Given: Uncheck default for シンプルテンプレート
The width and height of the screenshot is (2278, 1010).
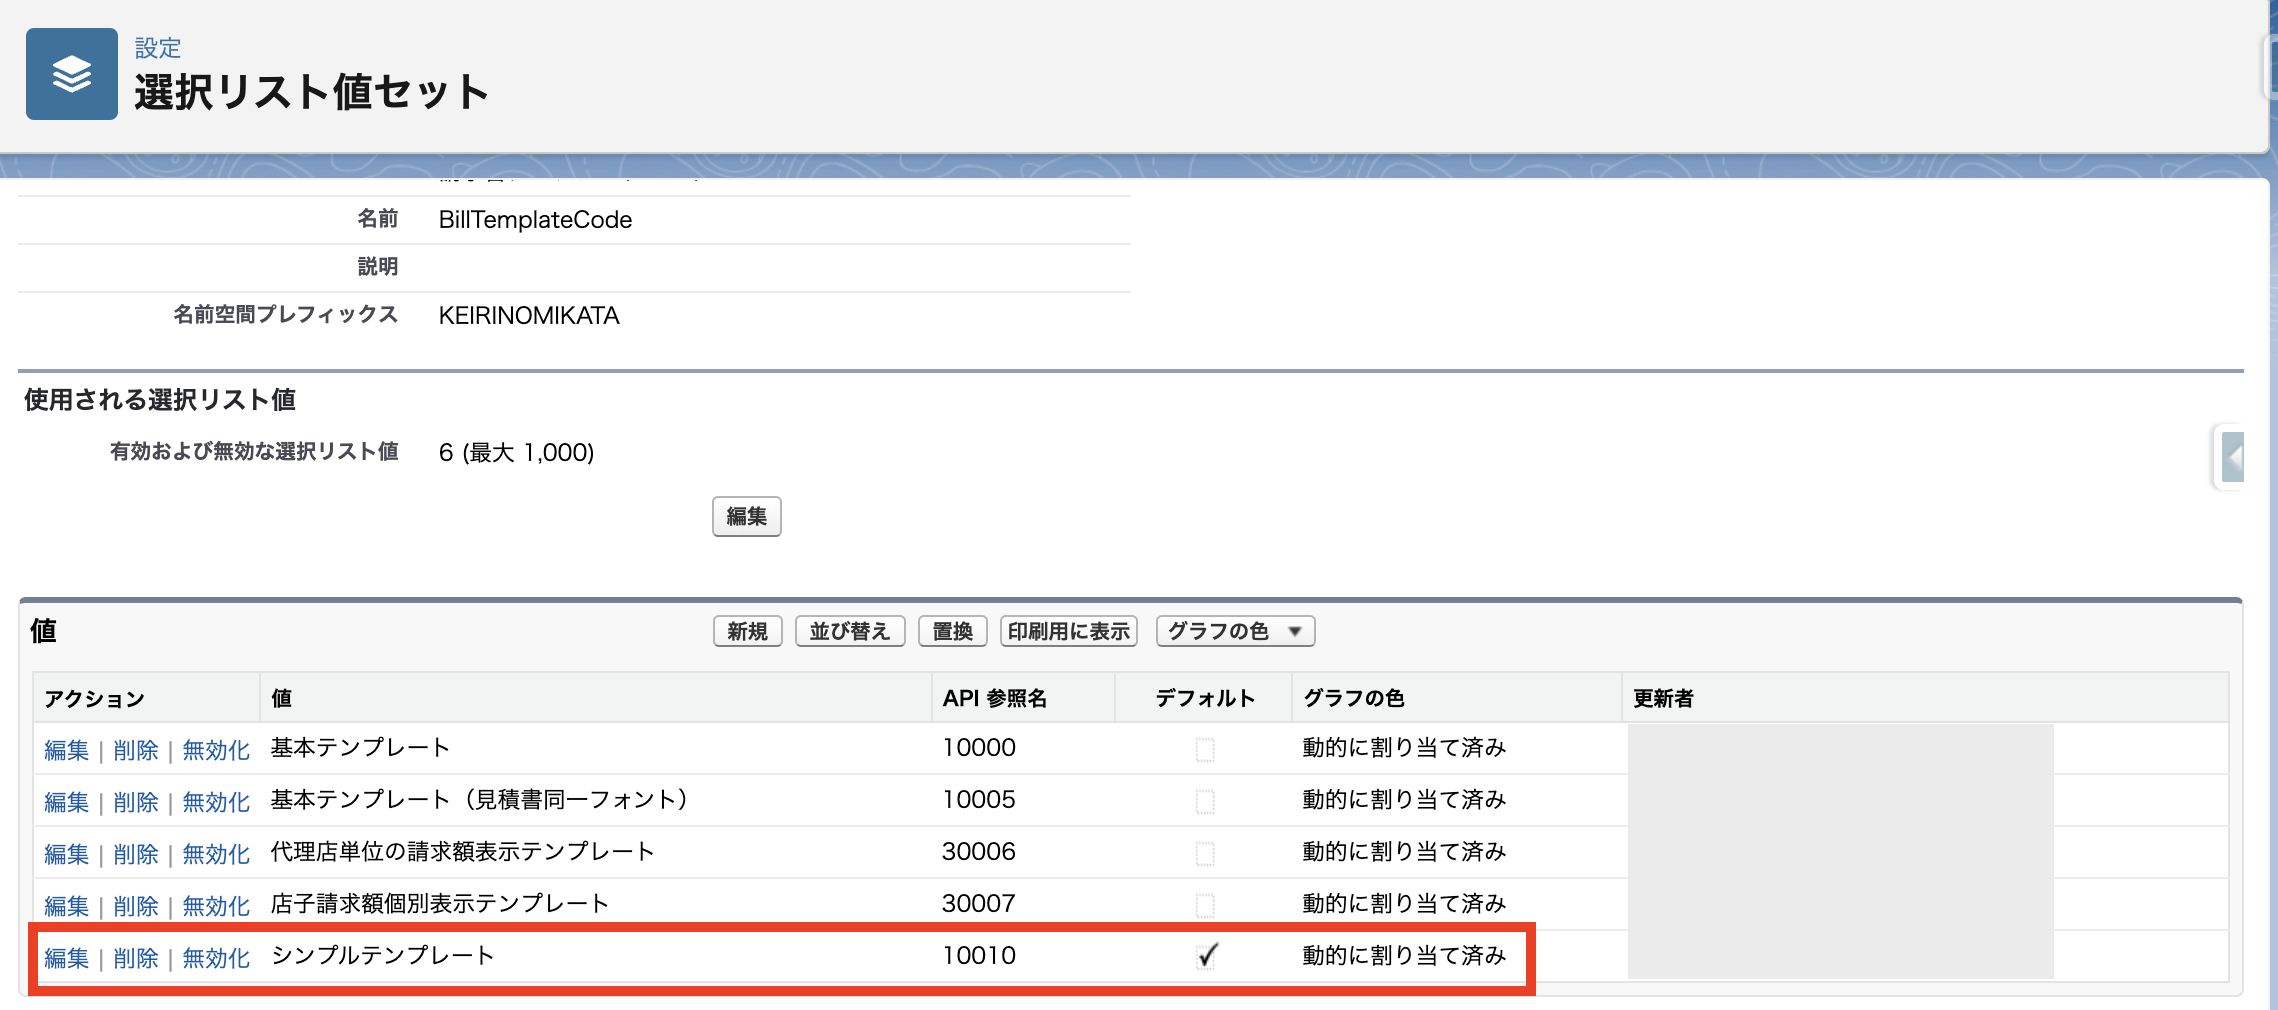Looking at the screenshot, I should point(1204,956).
